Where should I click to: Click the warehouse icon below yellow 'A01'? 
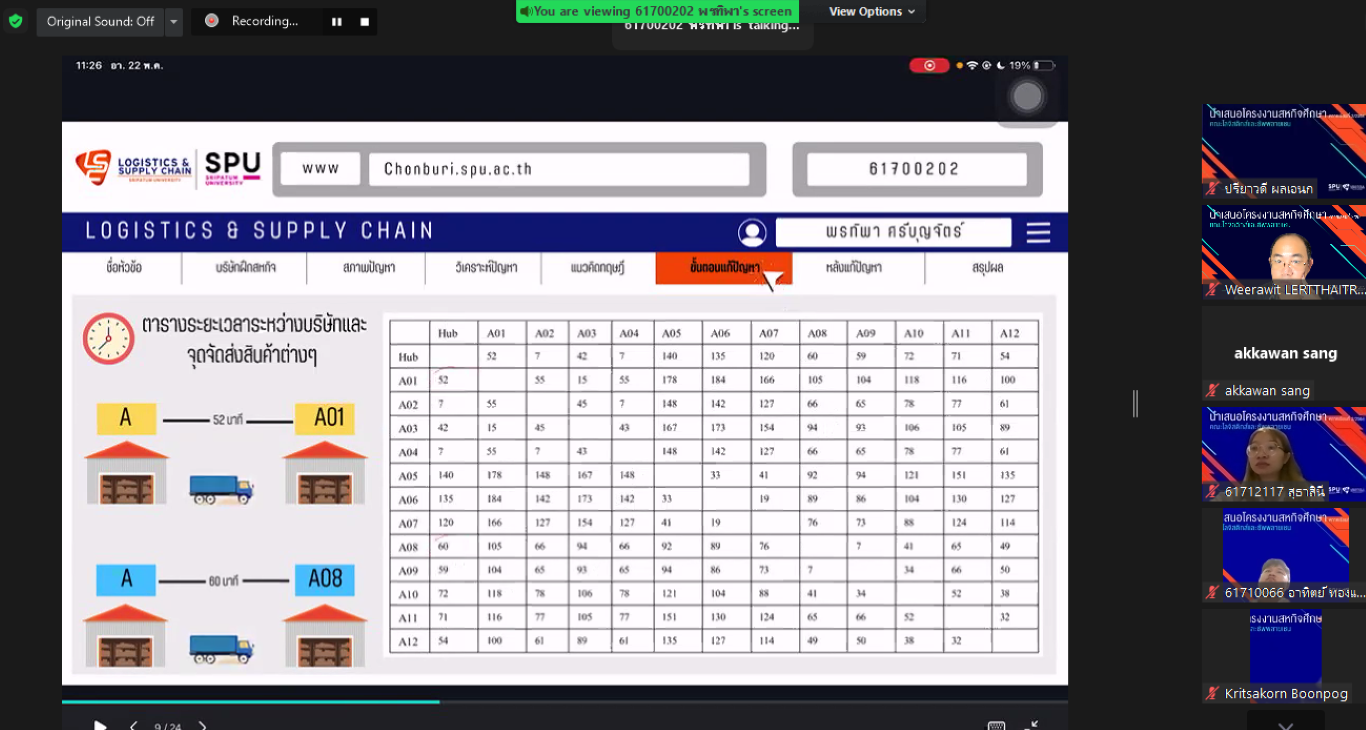326,473
